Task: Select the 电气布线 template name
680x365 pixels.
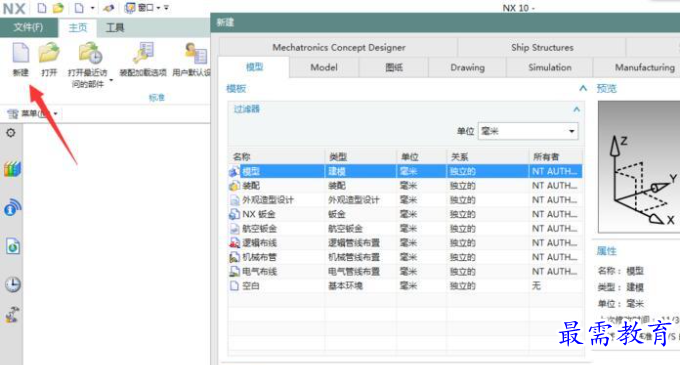Action: pos(259,271)
